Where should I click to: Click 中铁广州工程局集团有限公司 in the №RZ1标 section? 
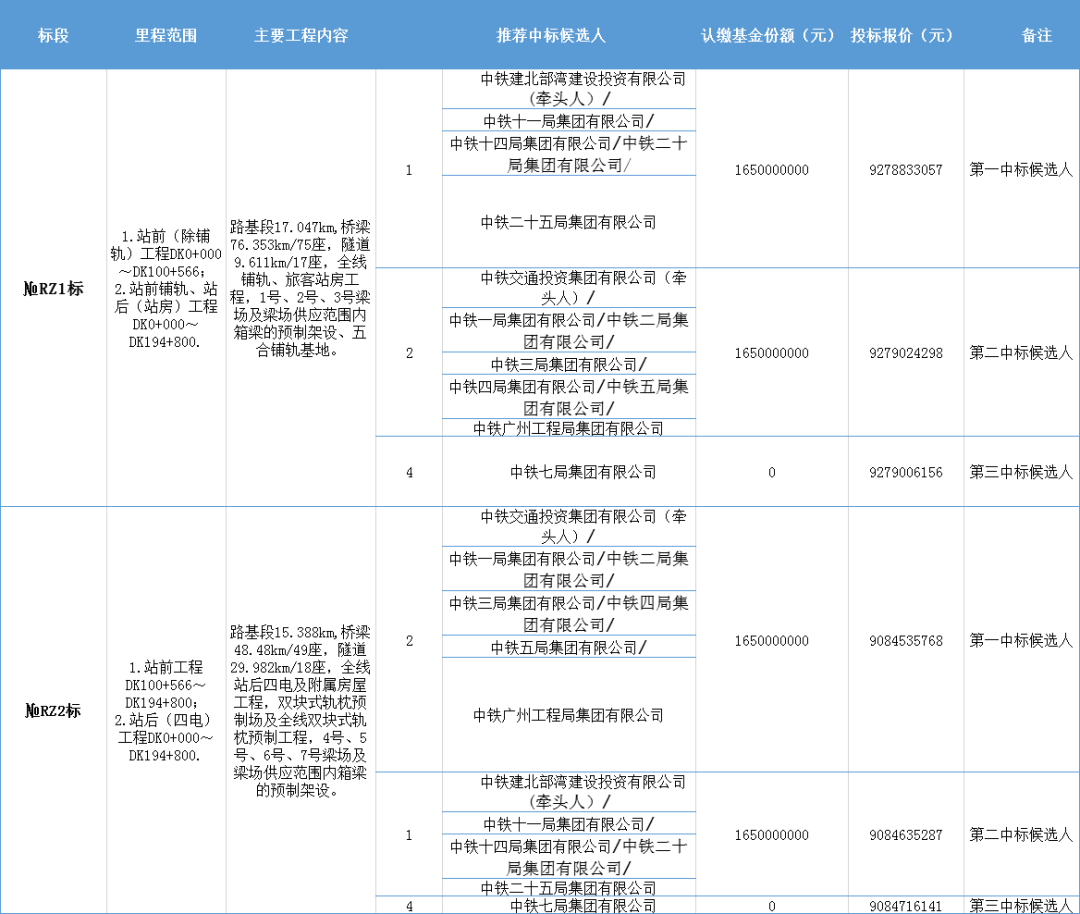[569, 428]
